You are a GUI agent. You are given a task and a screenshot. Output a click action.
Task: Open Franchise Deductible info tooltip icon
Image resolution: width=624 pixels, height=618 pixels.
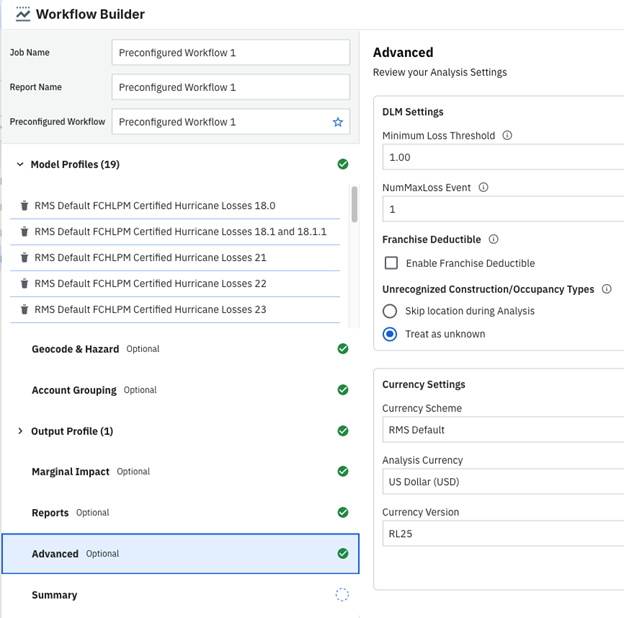493,239
